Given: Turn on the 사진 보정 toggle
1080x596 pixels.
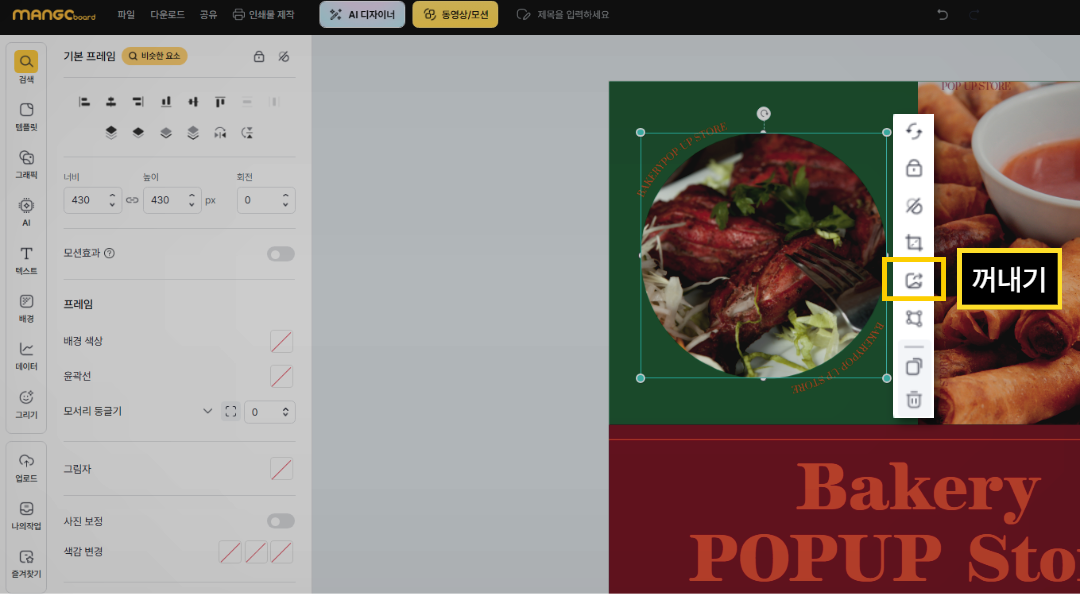Looking at the screenshot, I should click(280, 521).
